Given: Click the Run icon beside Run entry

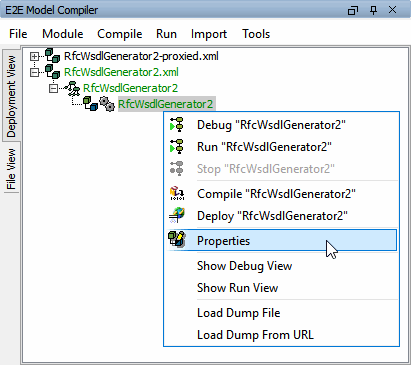Looking at the screenshot, I should [x=177, y=147].
